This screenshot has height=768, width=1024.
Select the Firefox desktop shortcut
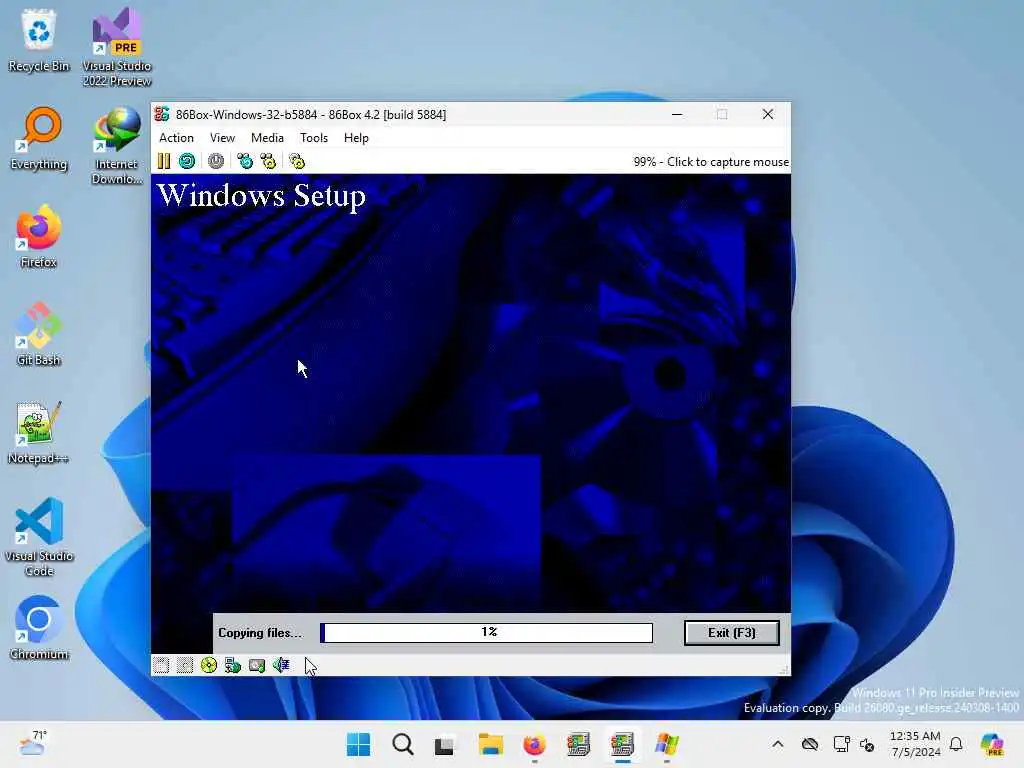tap(39, 236)
